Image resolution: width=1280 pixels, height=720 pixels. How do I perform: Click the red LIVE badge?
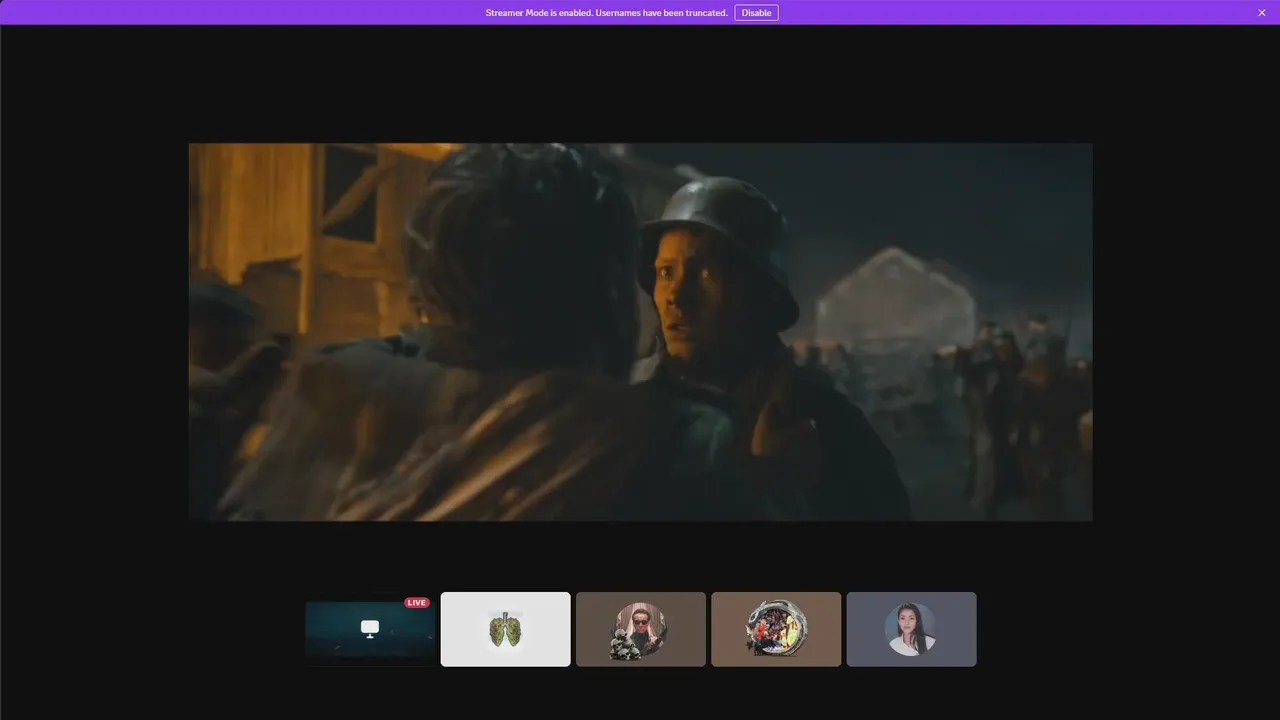417,603
